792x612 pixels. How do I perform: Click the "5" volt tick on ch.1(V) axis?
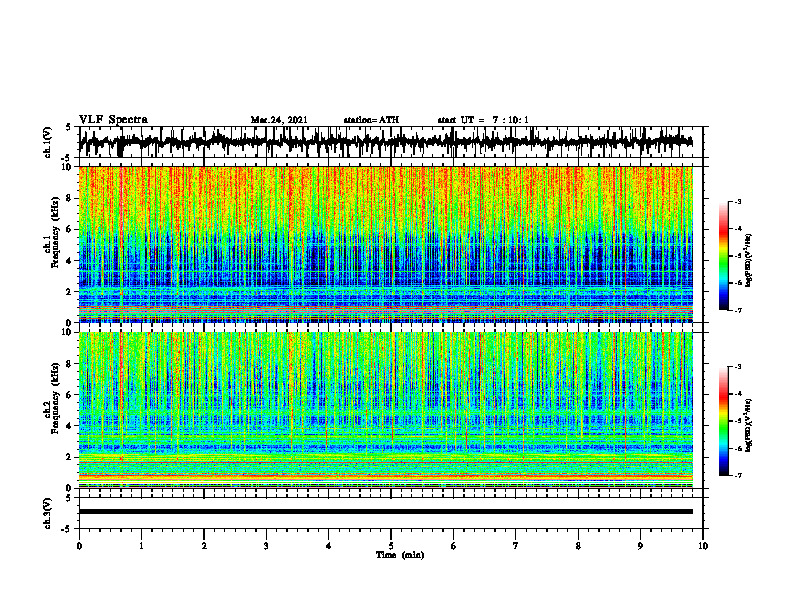(x=69, y=128)
